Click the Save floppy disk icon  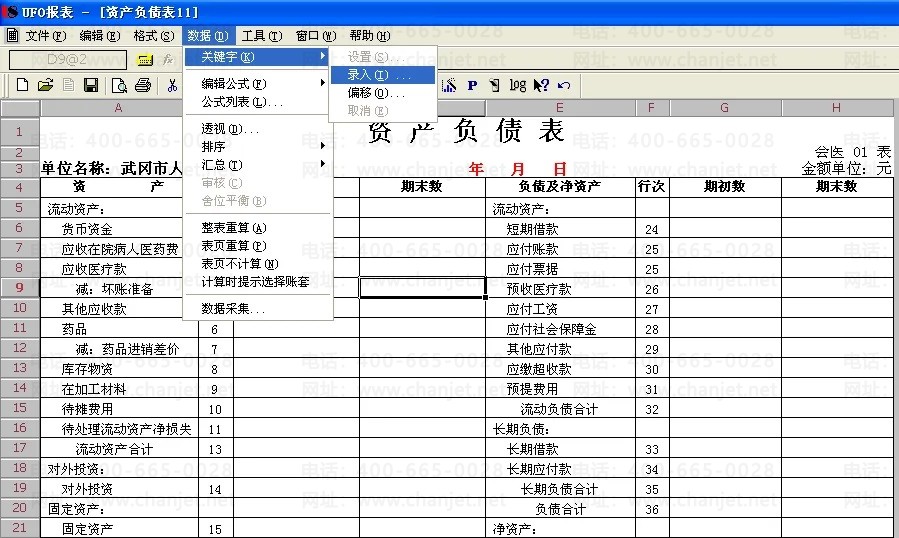pos(91,85)
